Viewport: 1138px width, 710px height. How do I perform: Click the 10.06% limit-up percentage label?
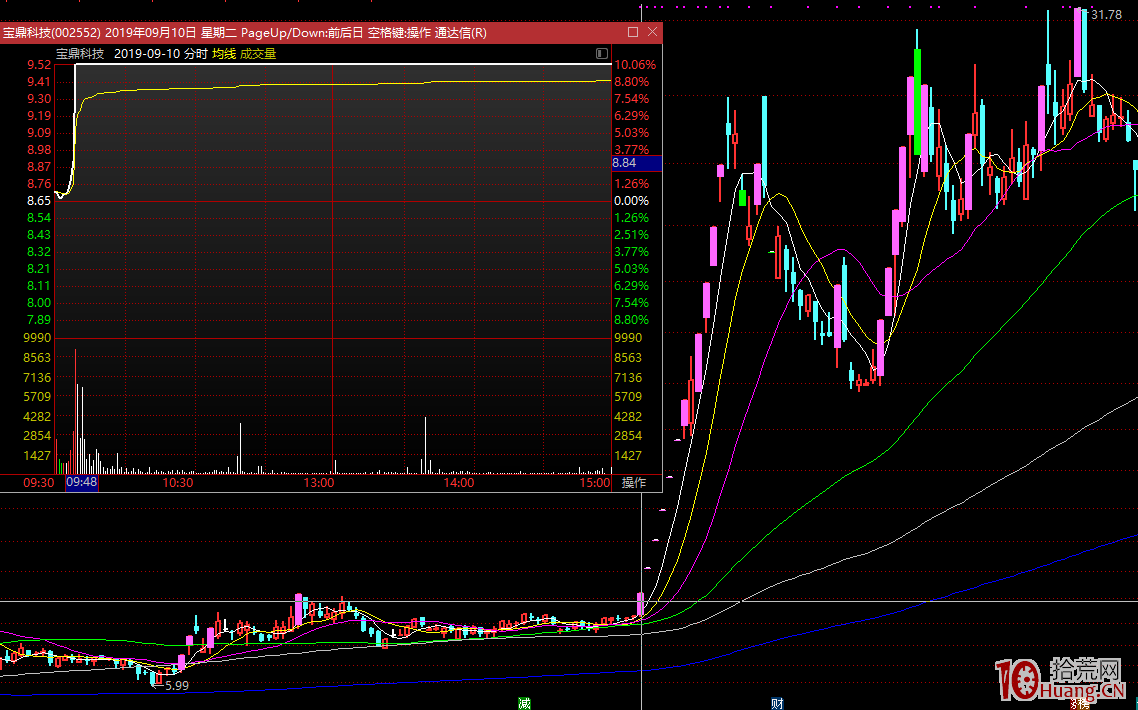pyautogui.click(x=635, y=65)
